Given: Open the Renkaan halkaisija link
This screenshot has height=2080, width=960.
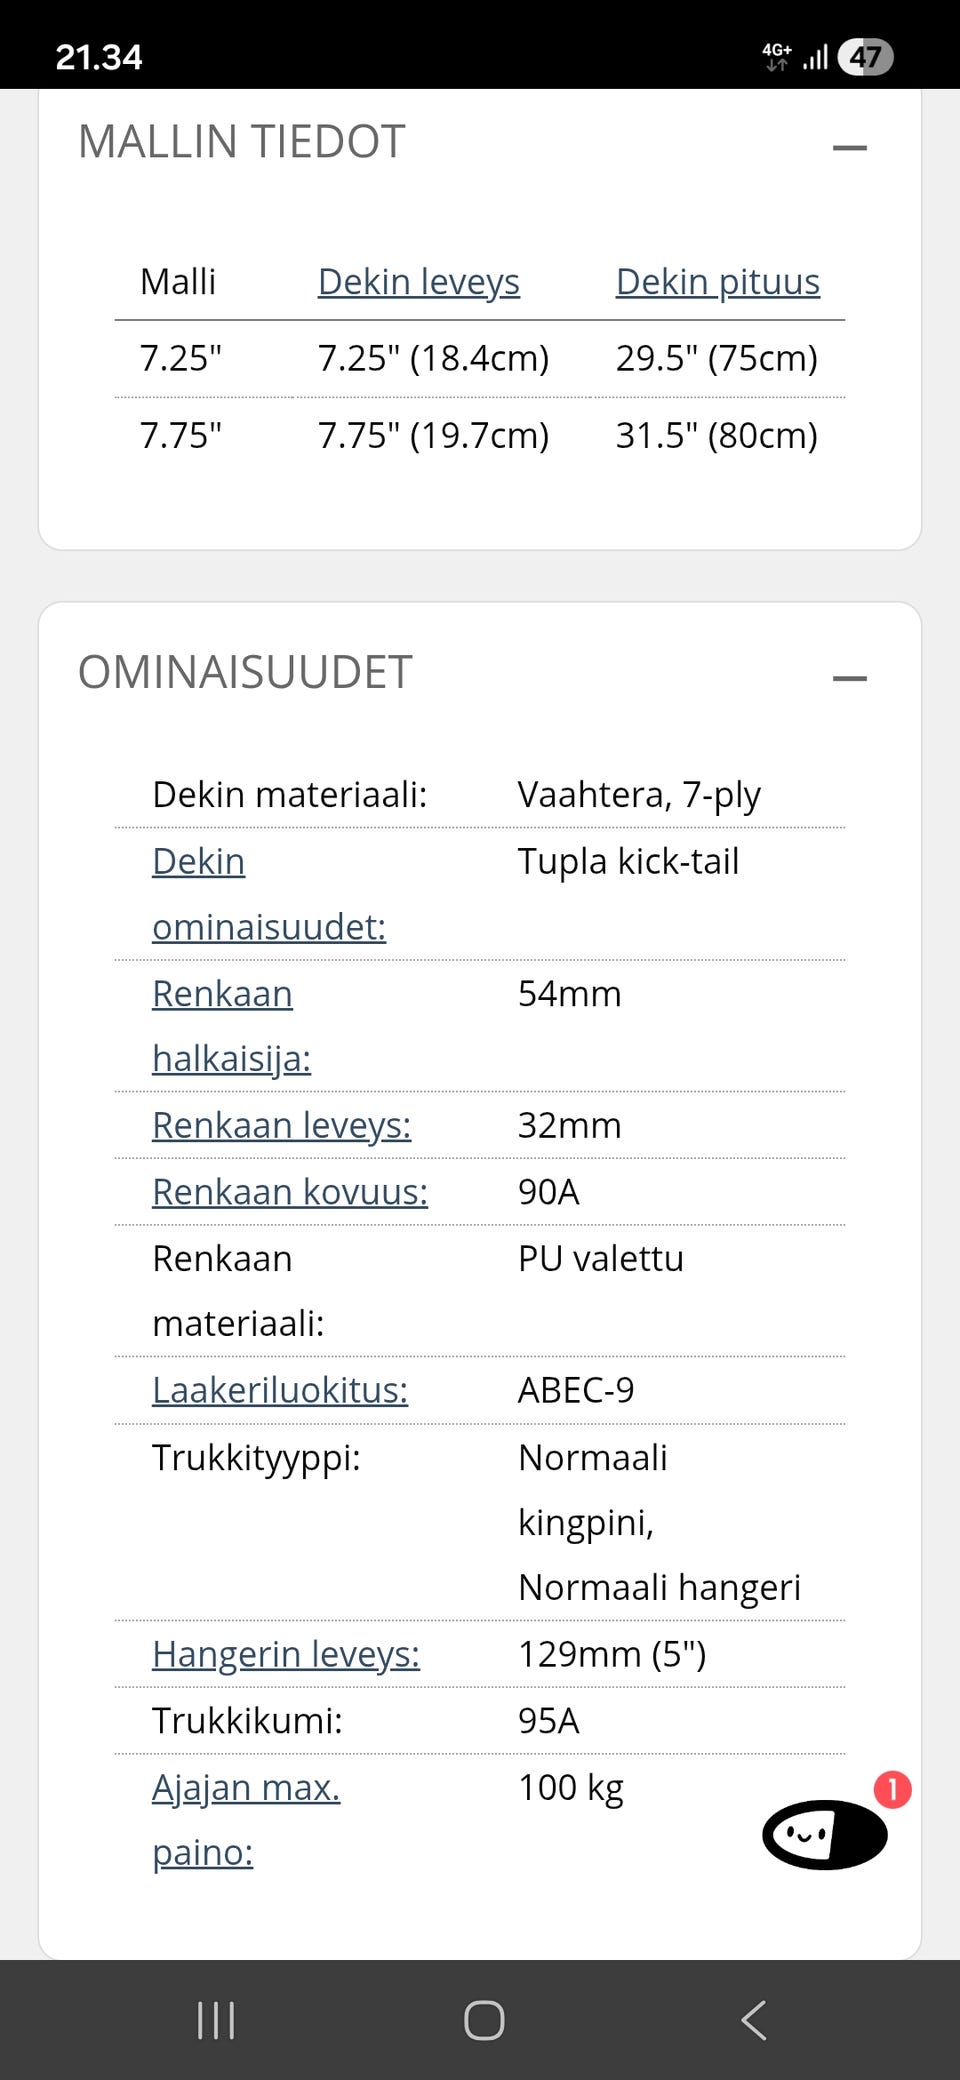Looking at the screenshot, I should coord(232,1026).
